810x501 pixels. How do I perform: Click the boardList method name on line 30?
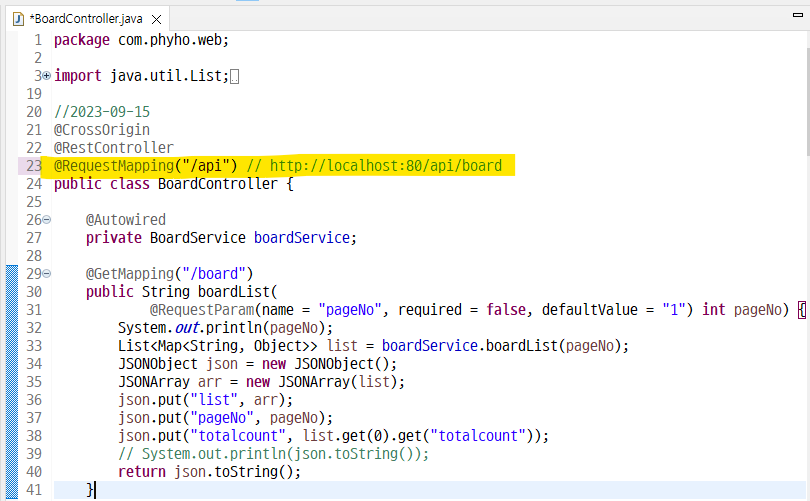[233, 292]
